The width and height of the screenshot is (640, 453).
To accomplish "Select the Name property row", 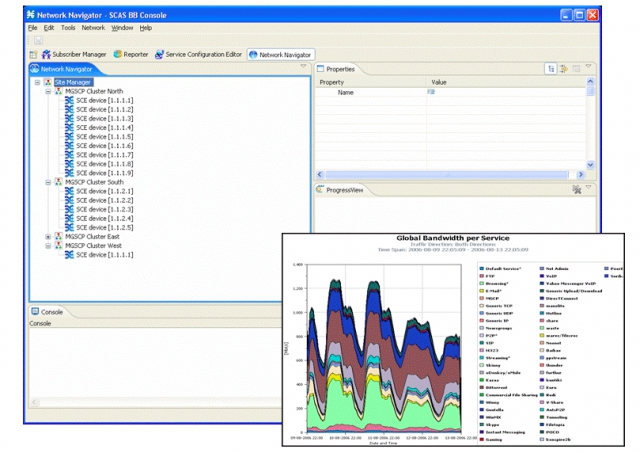I will click(x=451, y=92).
